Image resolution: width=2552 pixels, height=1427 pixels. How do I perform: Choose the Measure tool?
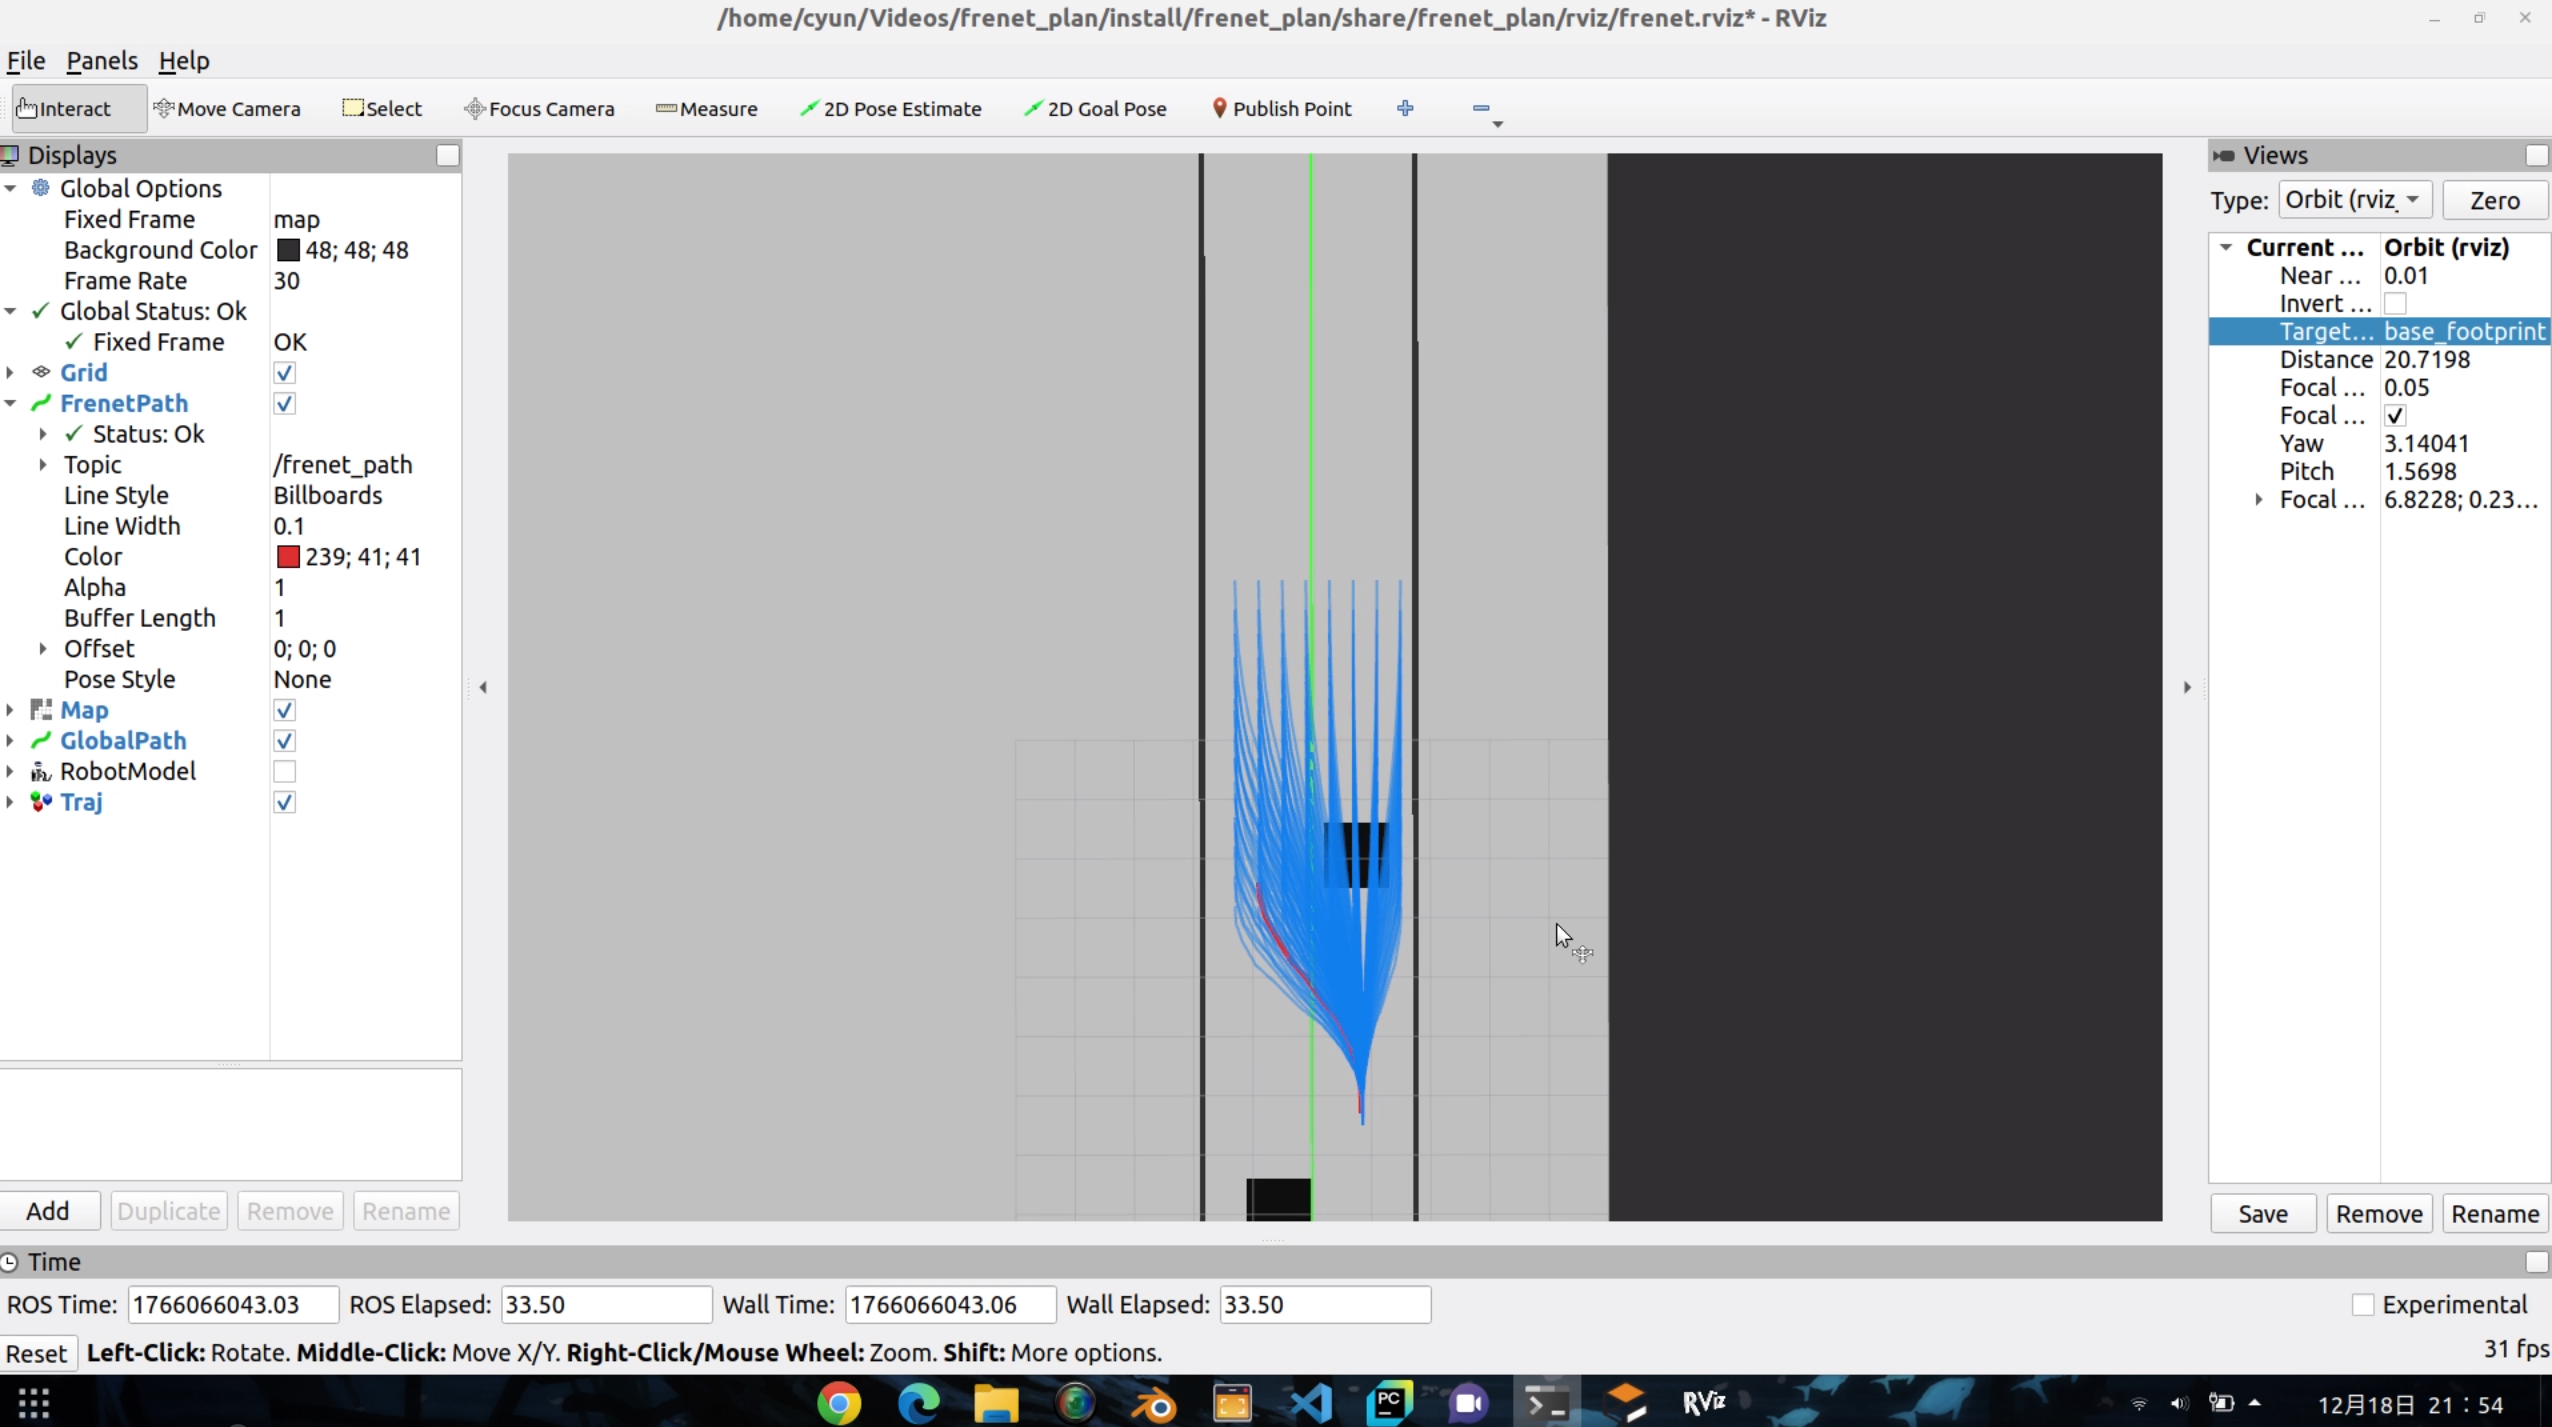pos(706,109)
